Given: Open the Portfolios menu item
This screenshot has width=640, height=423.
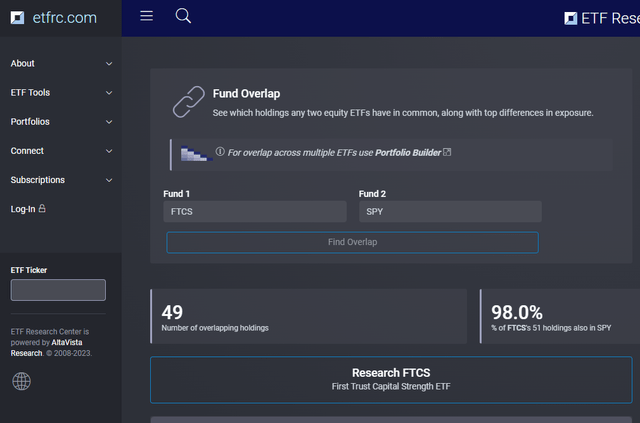Looking at the screenshot, I should 30,122.
